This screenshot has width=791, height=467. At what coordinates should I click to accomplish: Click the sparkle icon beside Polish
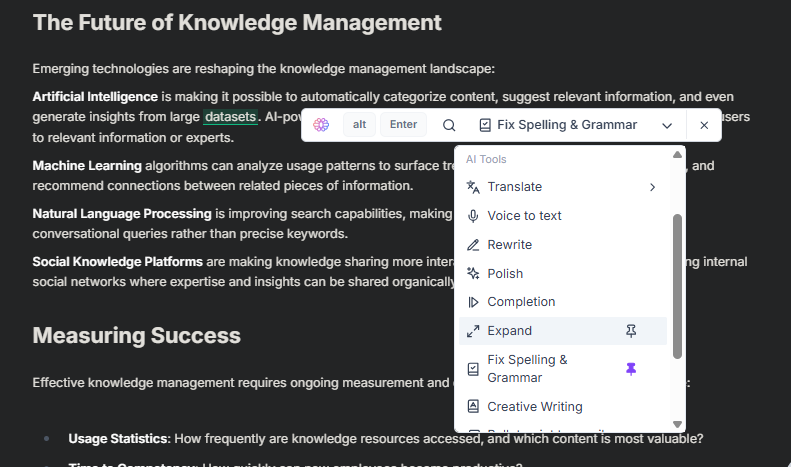[473, 273]
